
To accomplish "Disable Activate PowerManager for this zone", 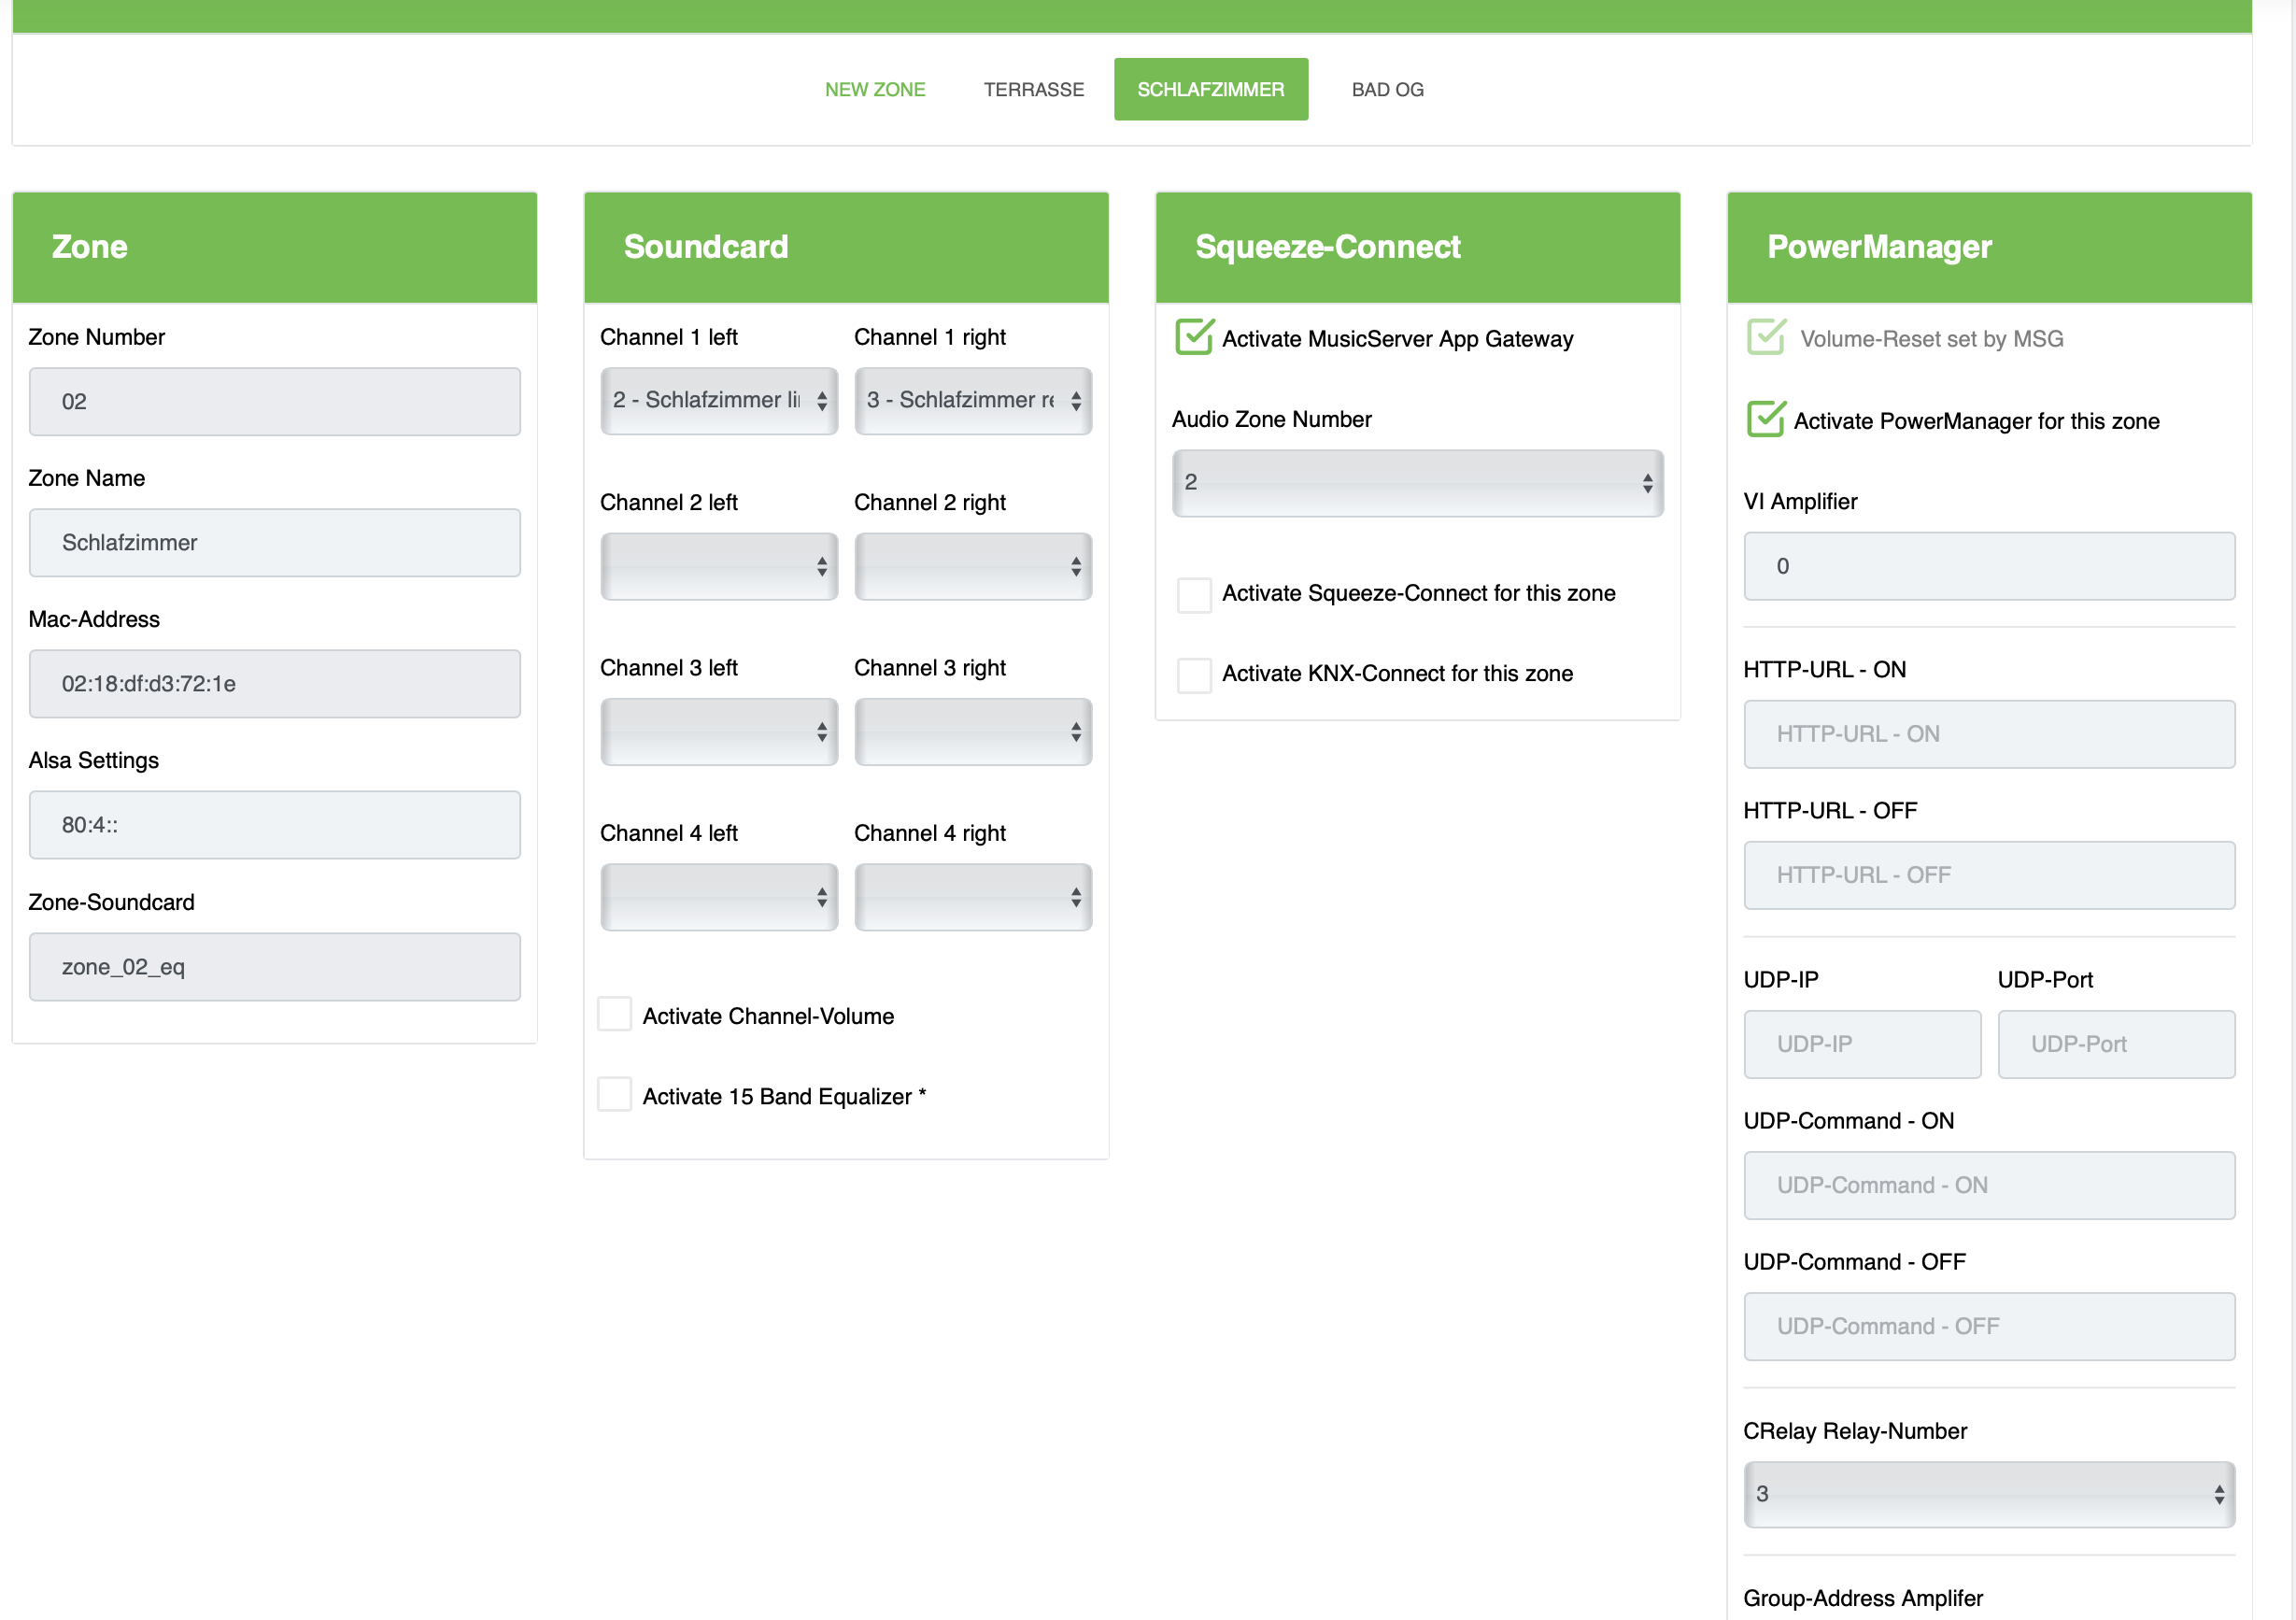I will click(1765, 420).
